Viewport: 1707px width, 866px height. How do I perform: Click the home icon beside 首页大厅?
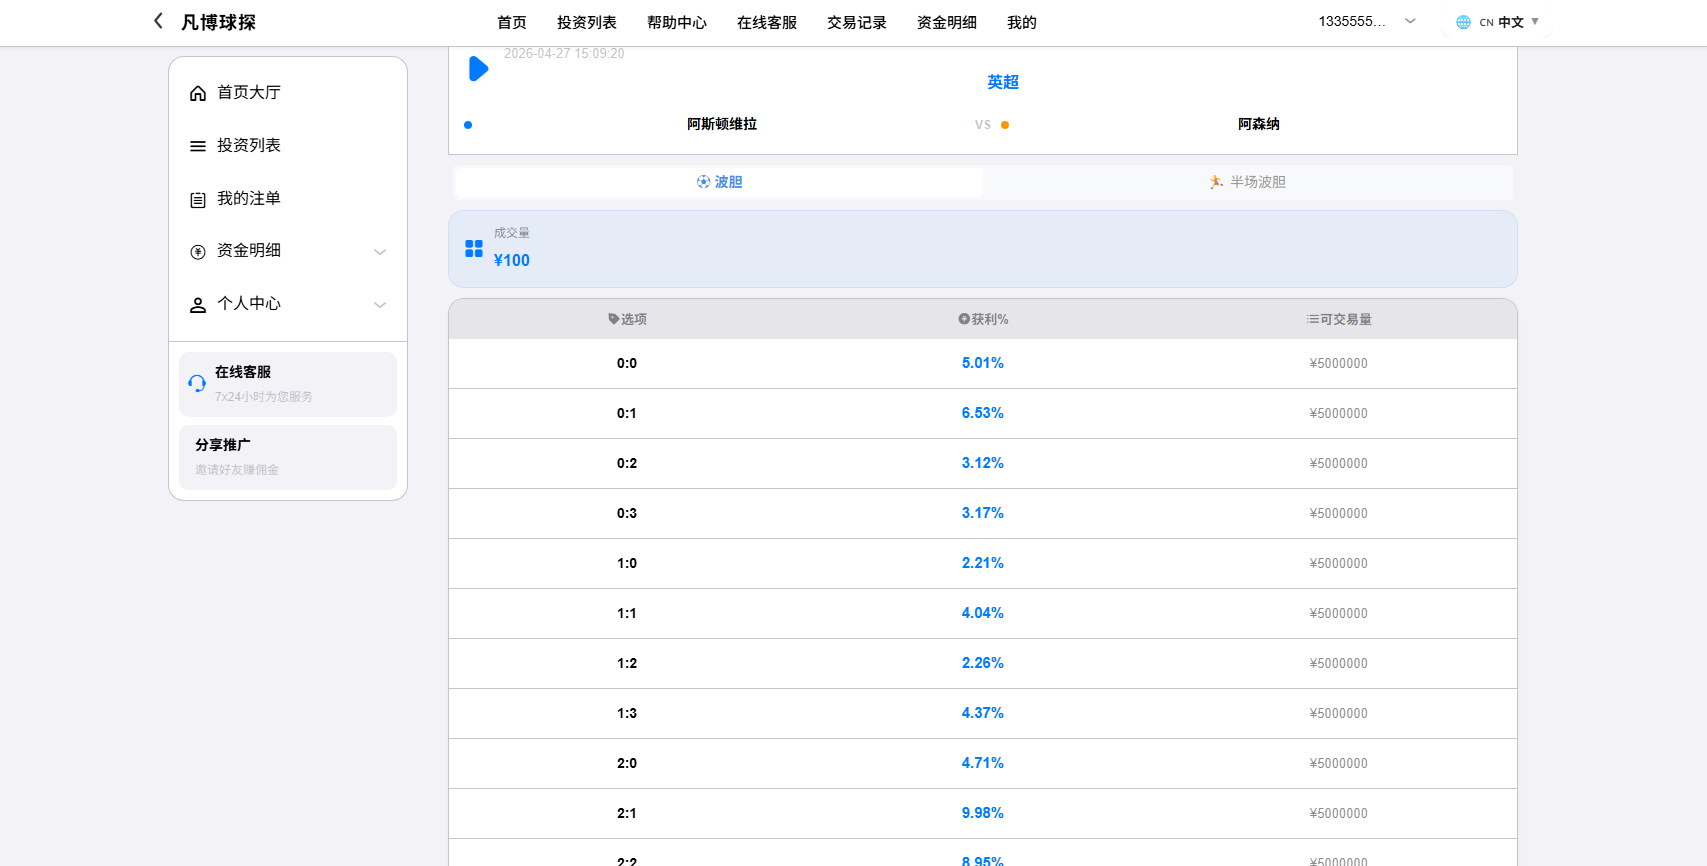(x=198, y=93)
